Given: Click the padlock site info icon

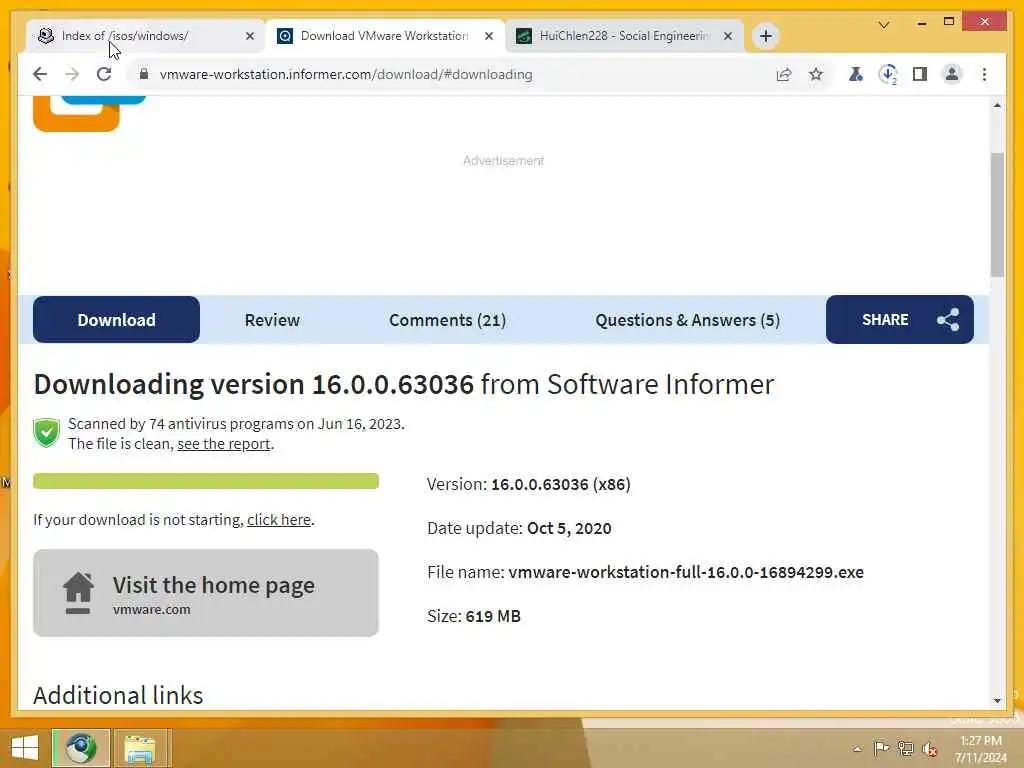Looking at the screenshot, I should [x=144, y=74].
